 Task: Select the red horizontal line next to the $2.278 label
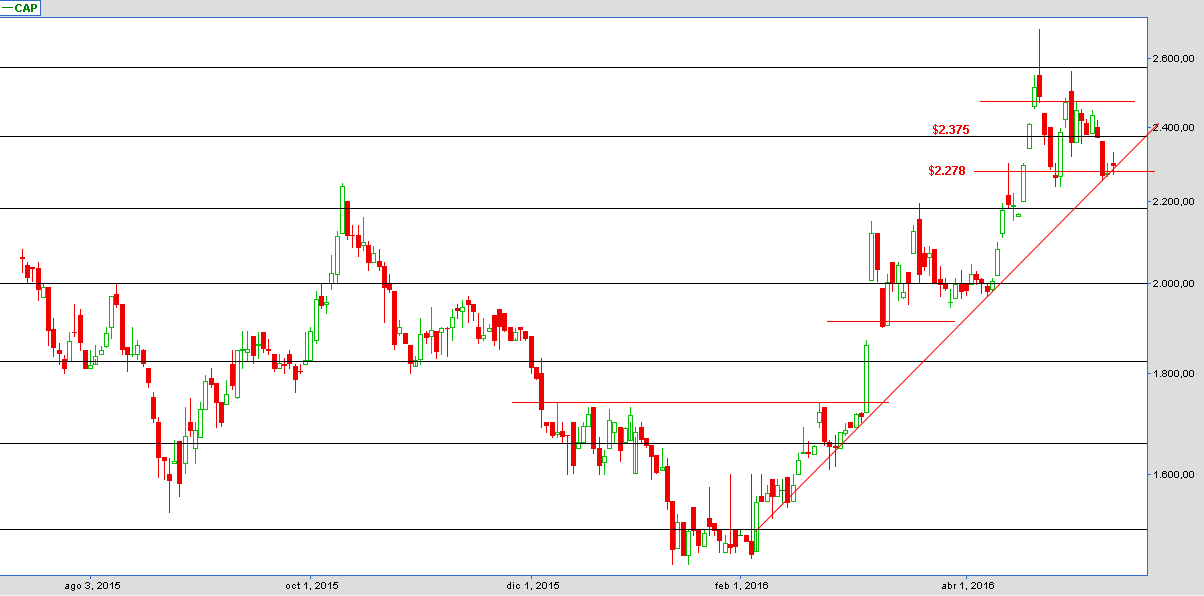click(1064, 171)
